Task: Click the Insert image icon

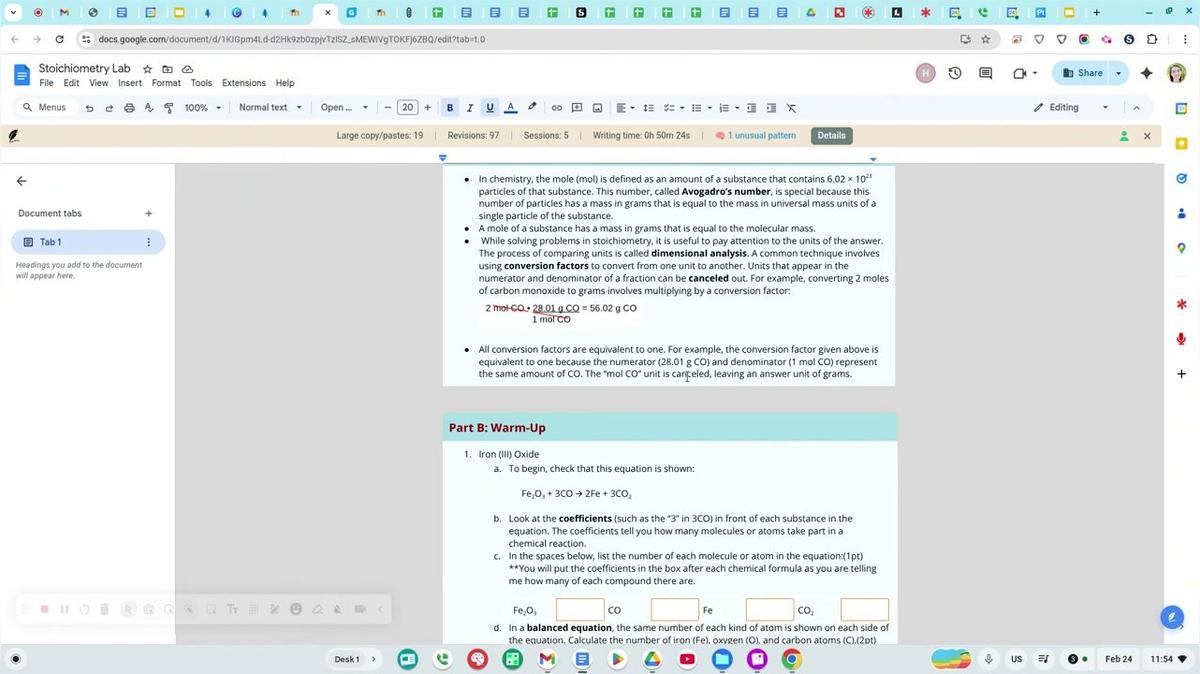Action: (x=598, y=107)
